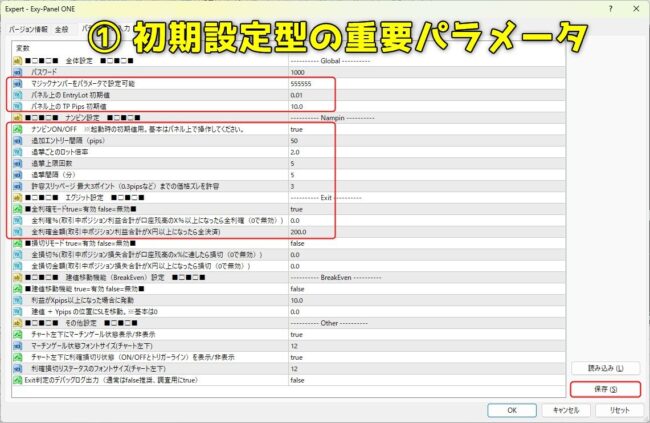Click the icon beside the マジックナンバー parameter row
The width and height of the screenshot is (650, 423).
click(x=20, y=84)
